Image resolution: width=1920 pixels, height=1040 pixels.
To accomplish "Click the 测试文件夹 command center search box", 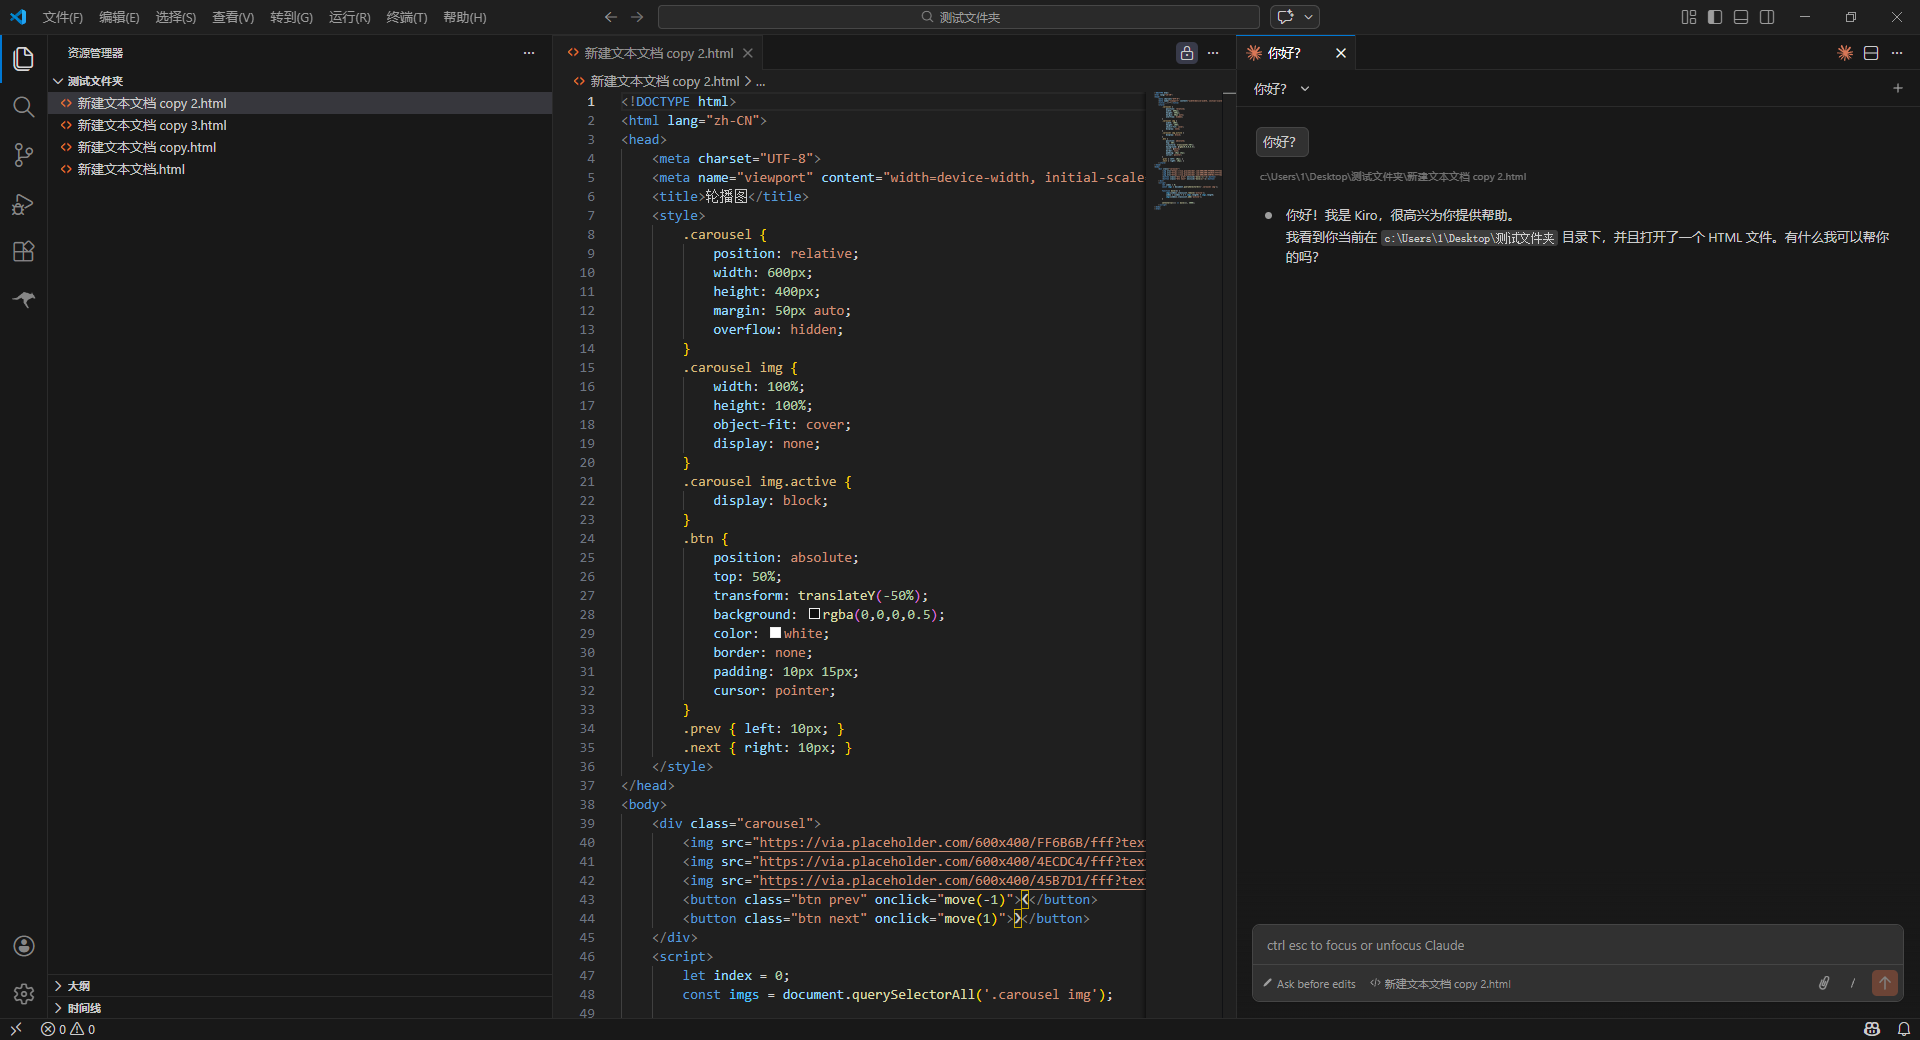I will tap(959, 17).
